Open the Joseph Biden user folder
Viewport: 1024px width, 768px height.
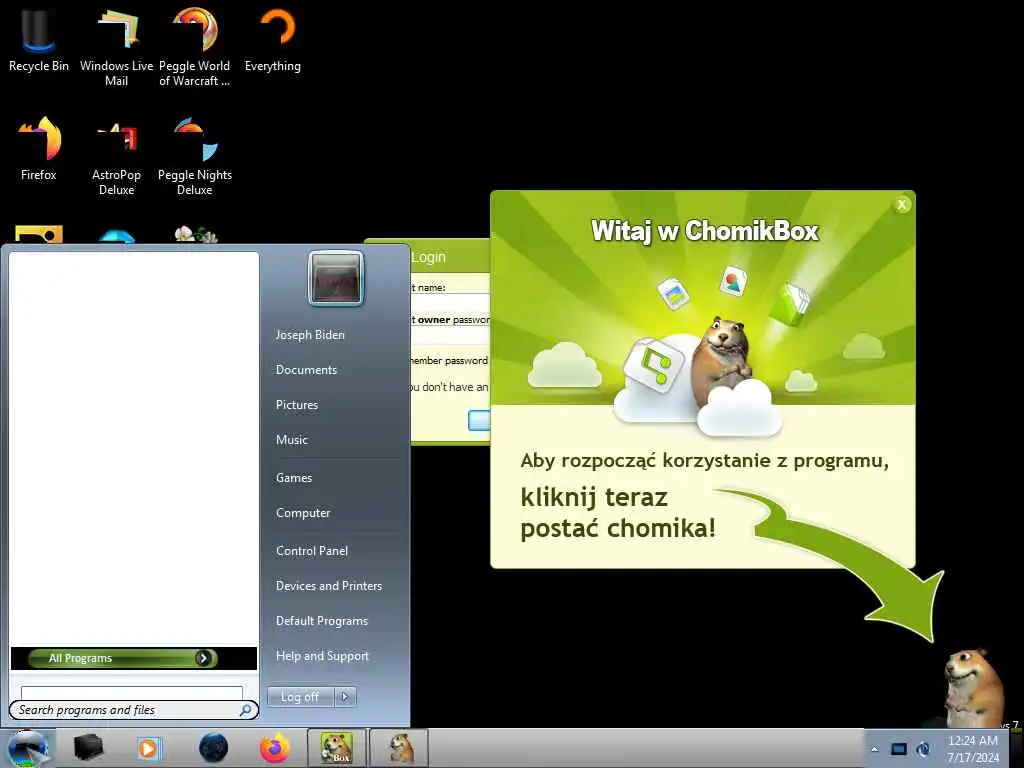pos(310,335)
